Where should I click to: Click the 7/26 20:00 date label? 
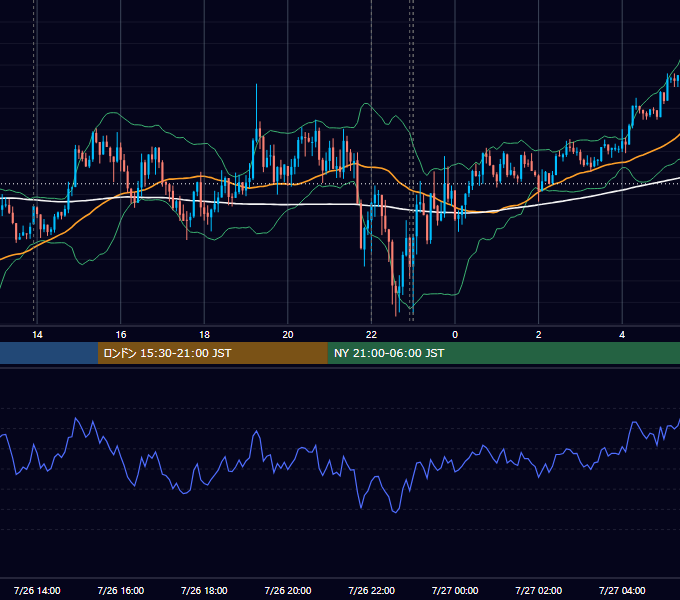(288, 590)
